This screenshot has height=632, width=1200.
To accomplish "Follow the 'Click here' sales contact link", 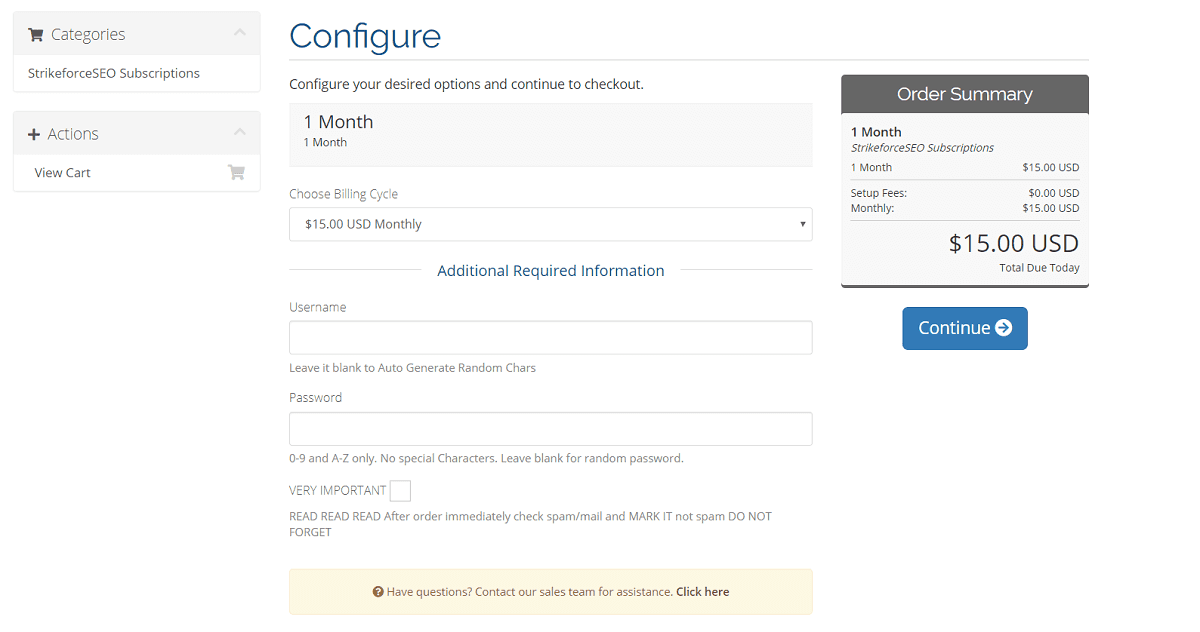I will pos(702,592).
